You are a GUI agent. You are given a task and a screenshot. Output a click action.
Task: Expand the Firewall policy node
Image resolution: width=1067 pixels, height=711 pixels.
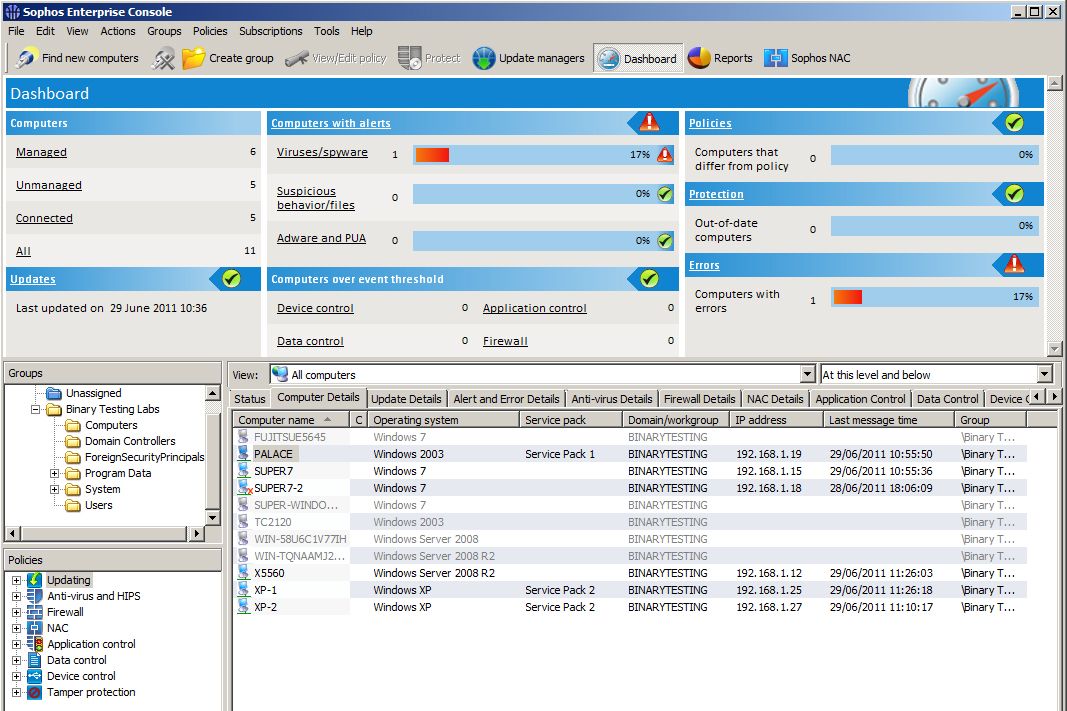pos(16,612)
